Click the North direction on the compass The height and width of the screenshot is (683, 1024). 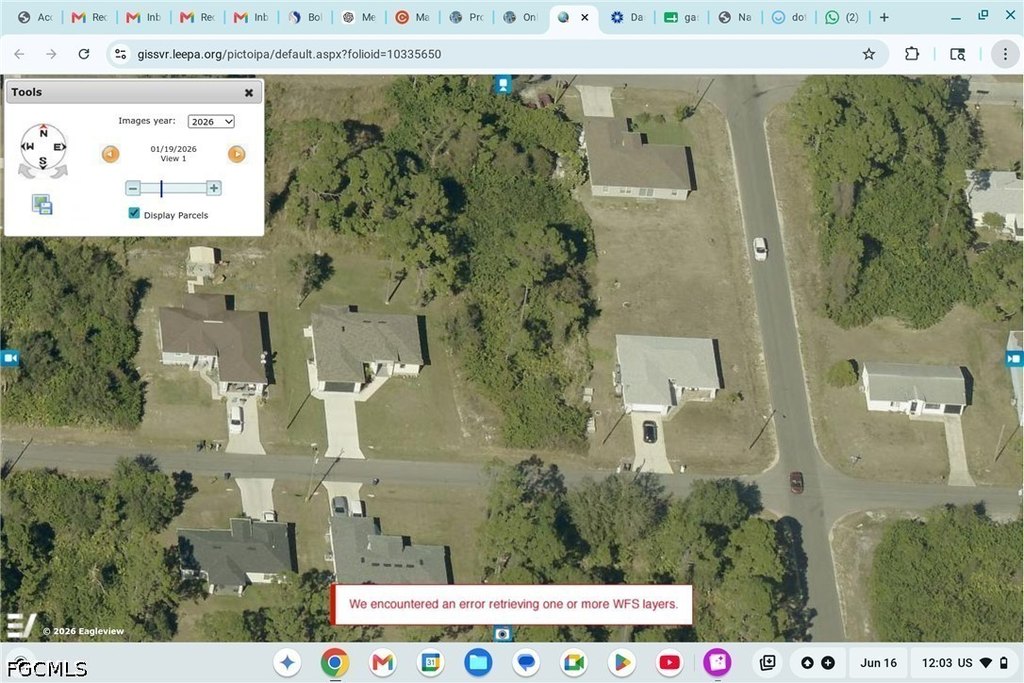pyautogui.click(x=43, y=132)
